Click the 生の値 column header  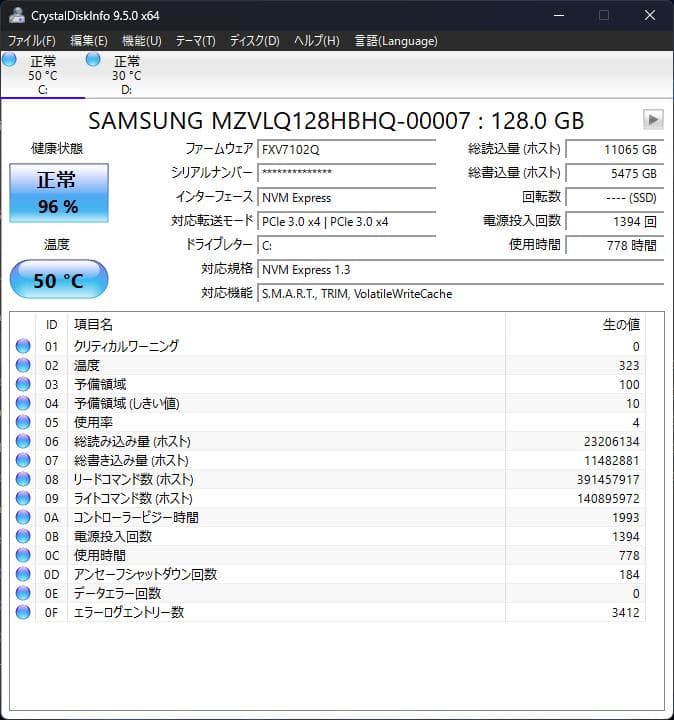(x=575, y=325)
